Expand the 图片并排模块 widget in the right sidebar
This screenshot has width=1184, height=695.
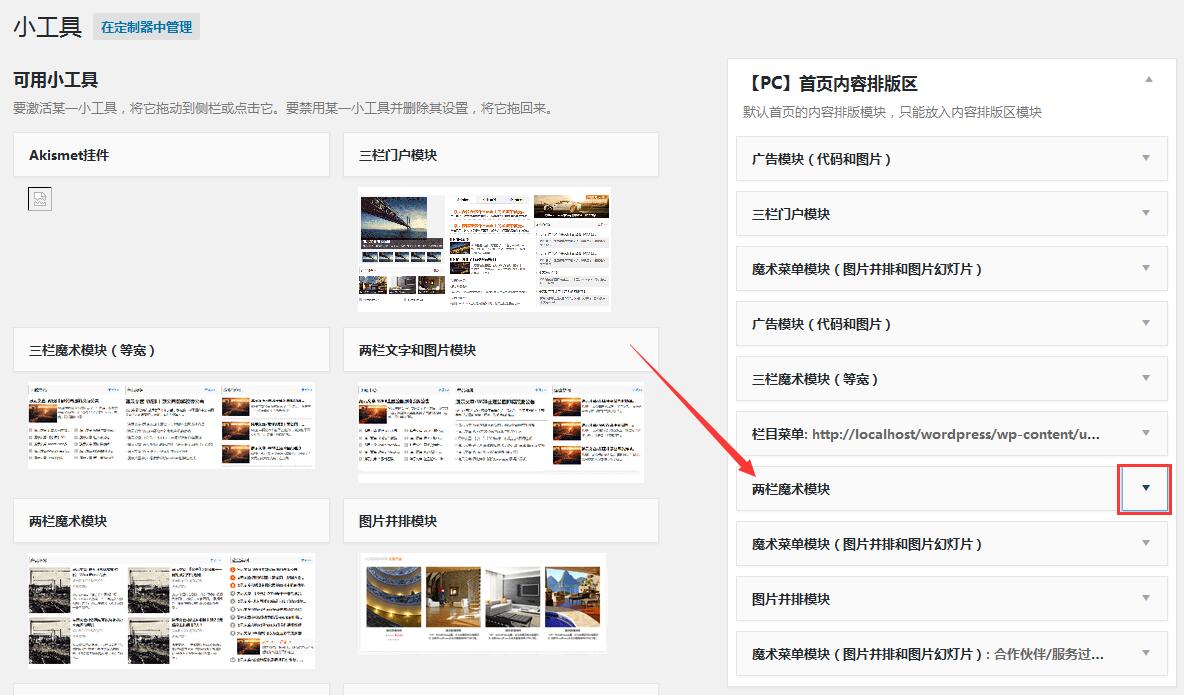1146,598
